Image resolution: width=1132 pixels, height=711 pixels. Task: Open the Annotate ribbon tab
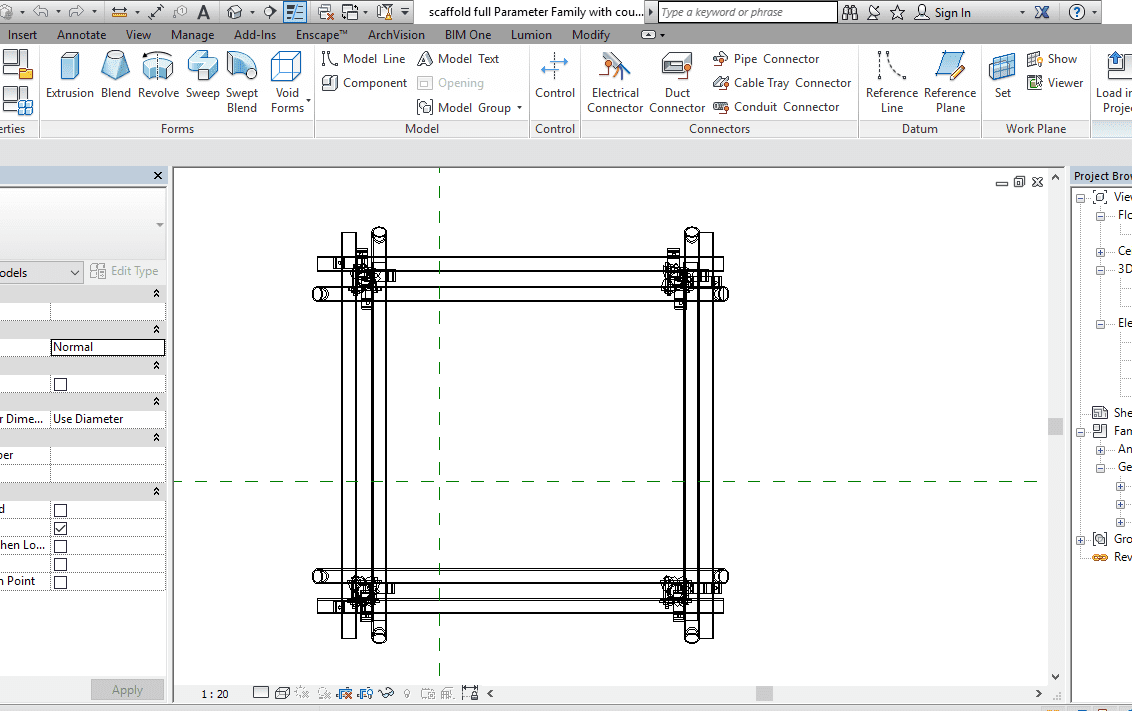pyautogui.click(x=82, y=34)
